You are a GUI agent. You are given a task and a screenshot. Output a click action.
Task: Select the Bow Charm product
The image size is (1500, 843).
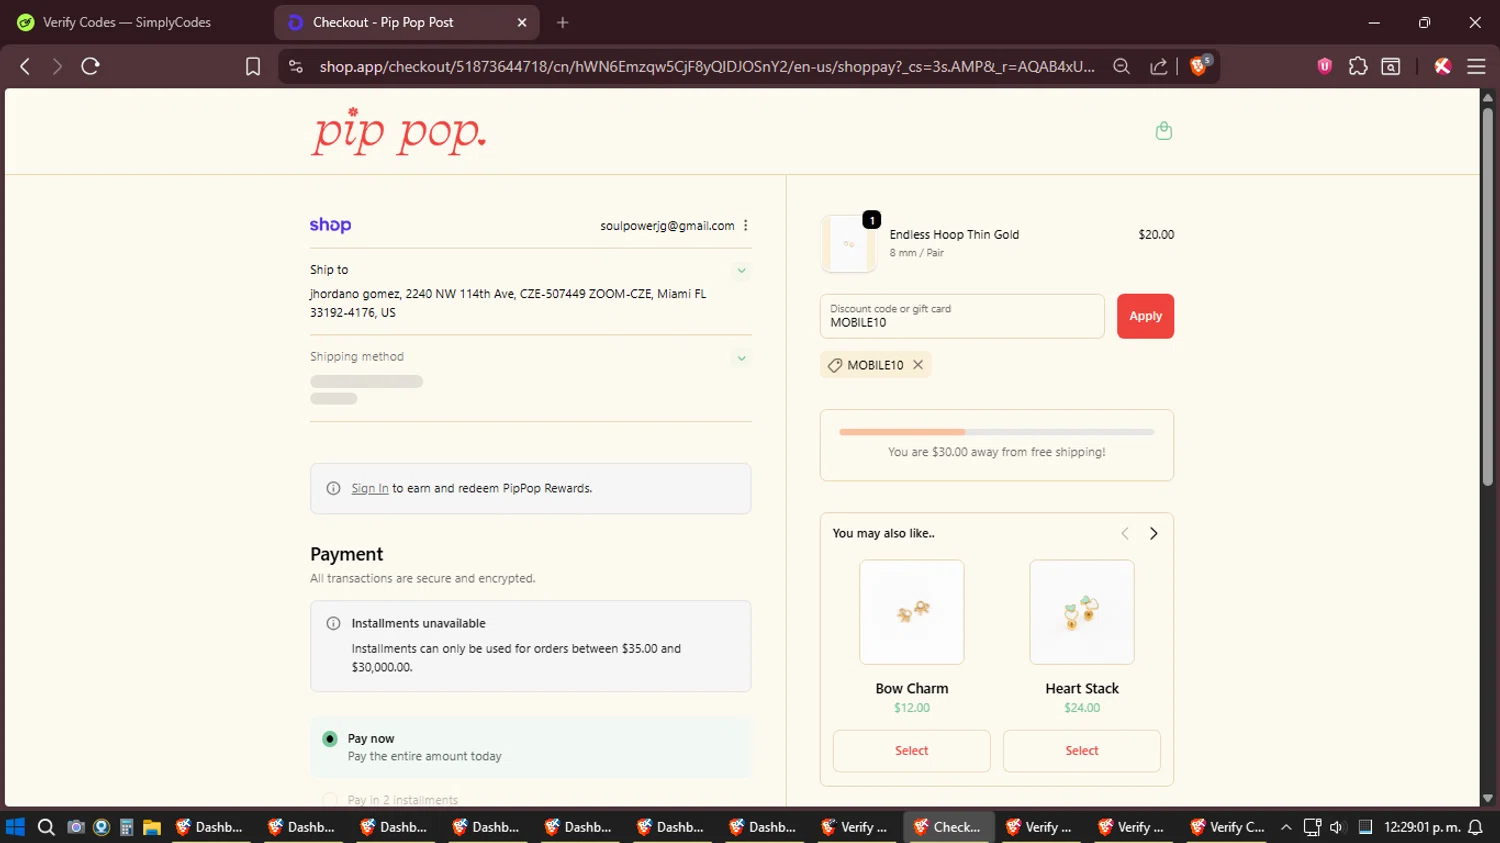click(911, 751)
